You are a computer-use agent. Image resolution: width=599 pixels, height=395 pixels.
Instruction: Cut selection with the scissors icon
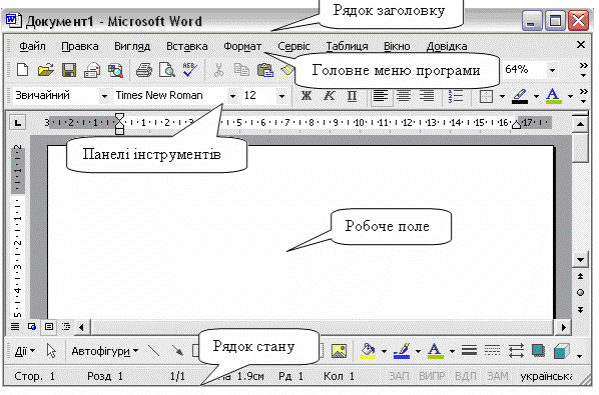[x=218, y=70]
